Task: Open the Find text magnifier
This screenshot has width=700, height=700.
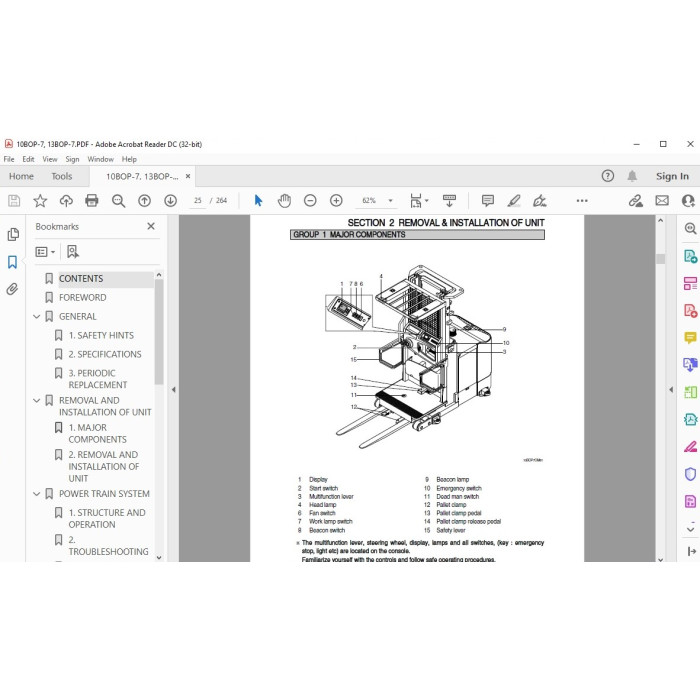Action: pos(118,201)
